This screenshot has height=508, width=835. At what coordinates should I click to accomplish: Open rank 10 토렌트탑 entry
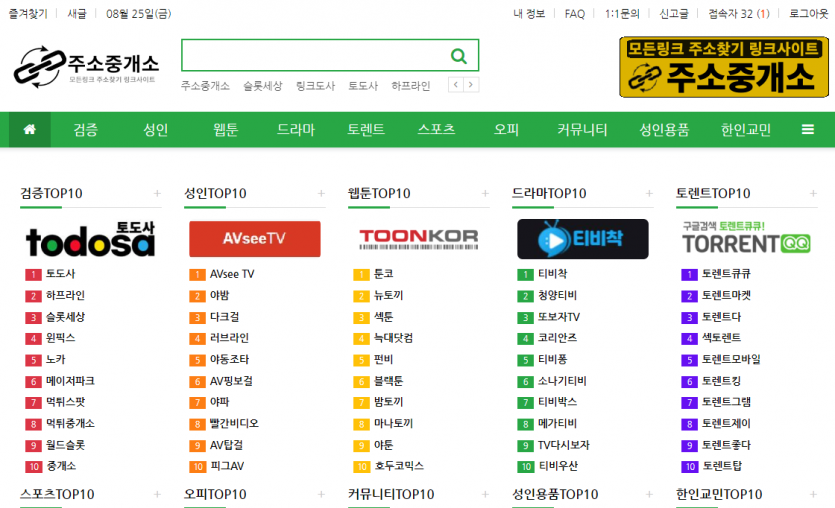pyautogui.click(x=722, y=466)
